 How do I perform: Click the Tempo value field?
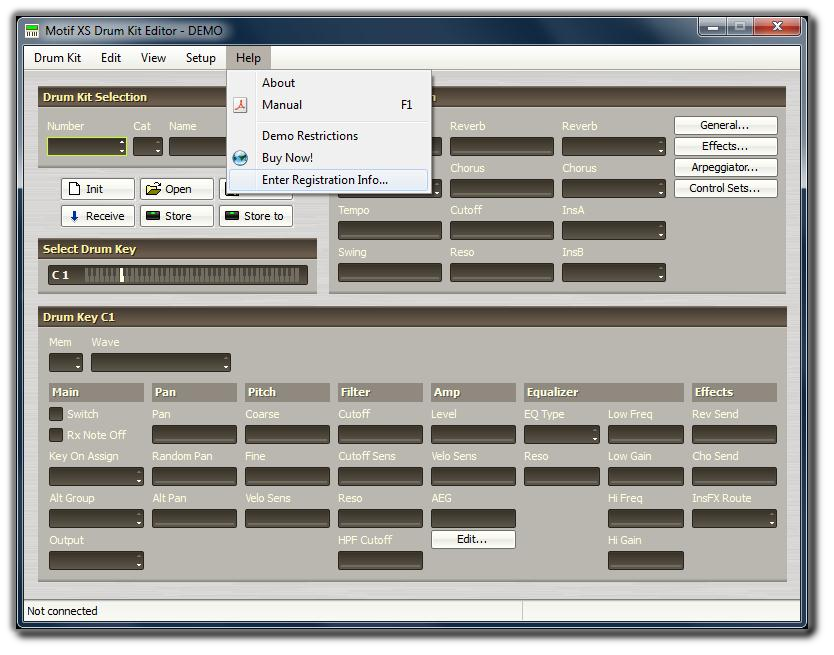[390, 230]
